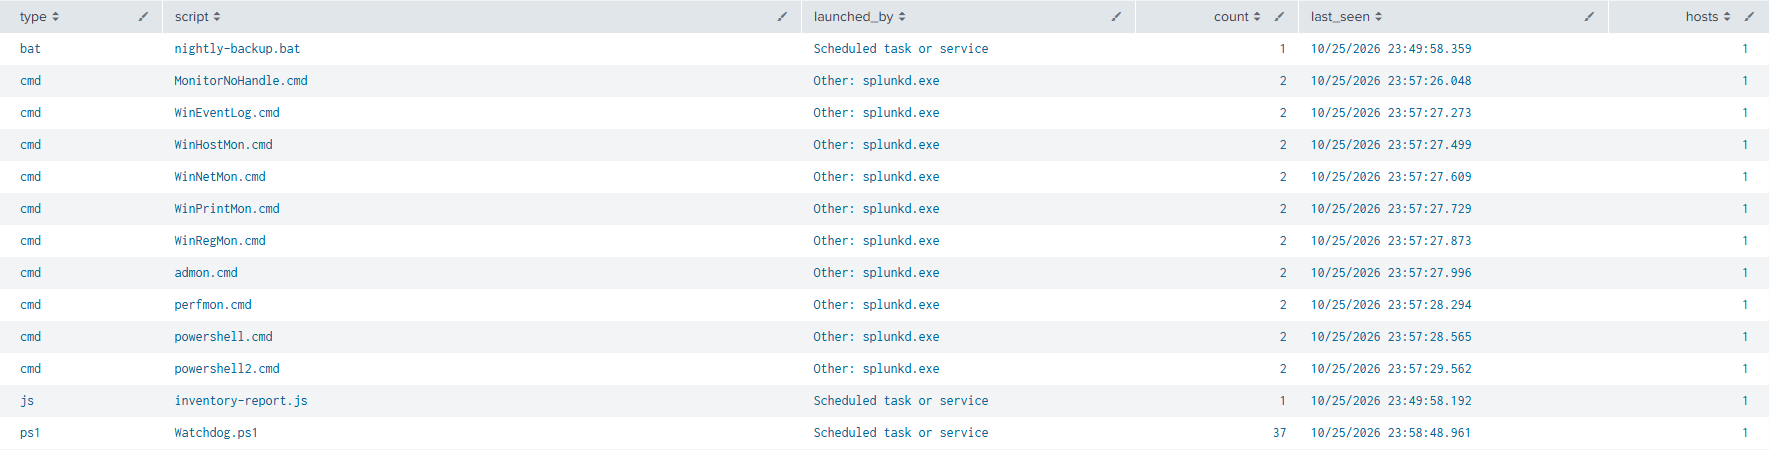Click launched_by value in the inventory-report.js row
1770x450 pixels.
coord(901,401)
